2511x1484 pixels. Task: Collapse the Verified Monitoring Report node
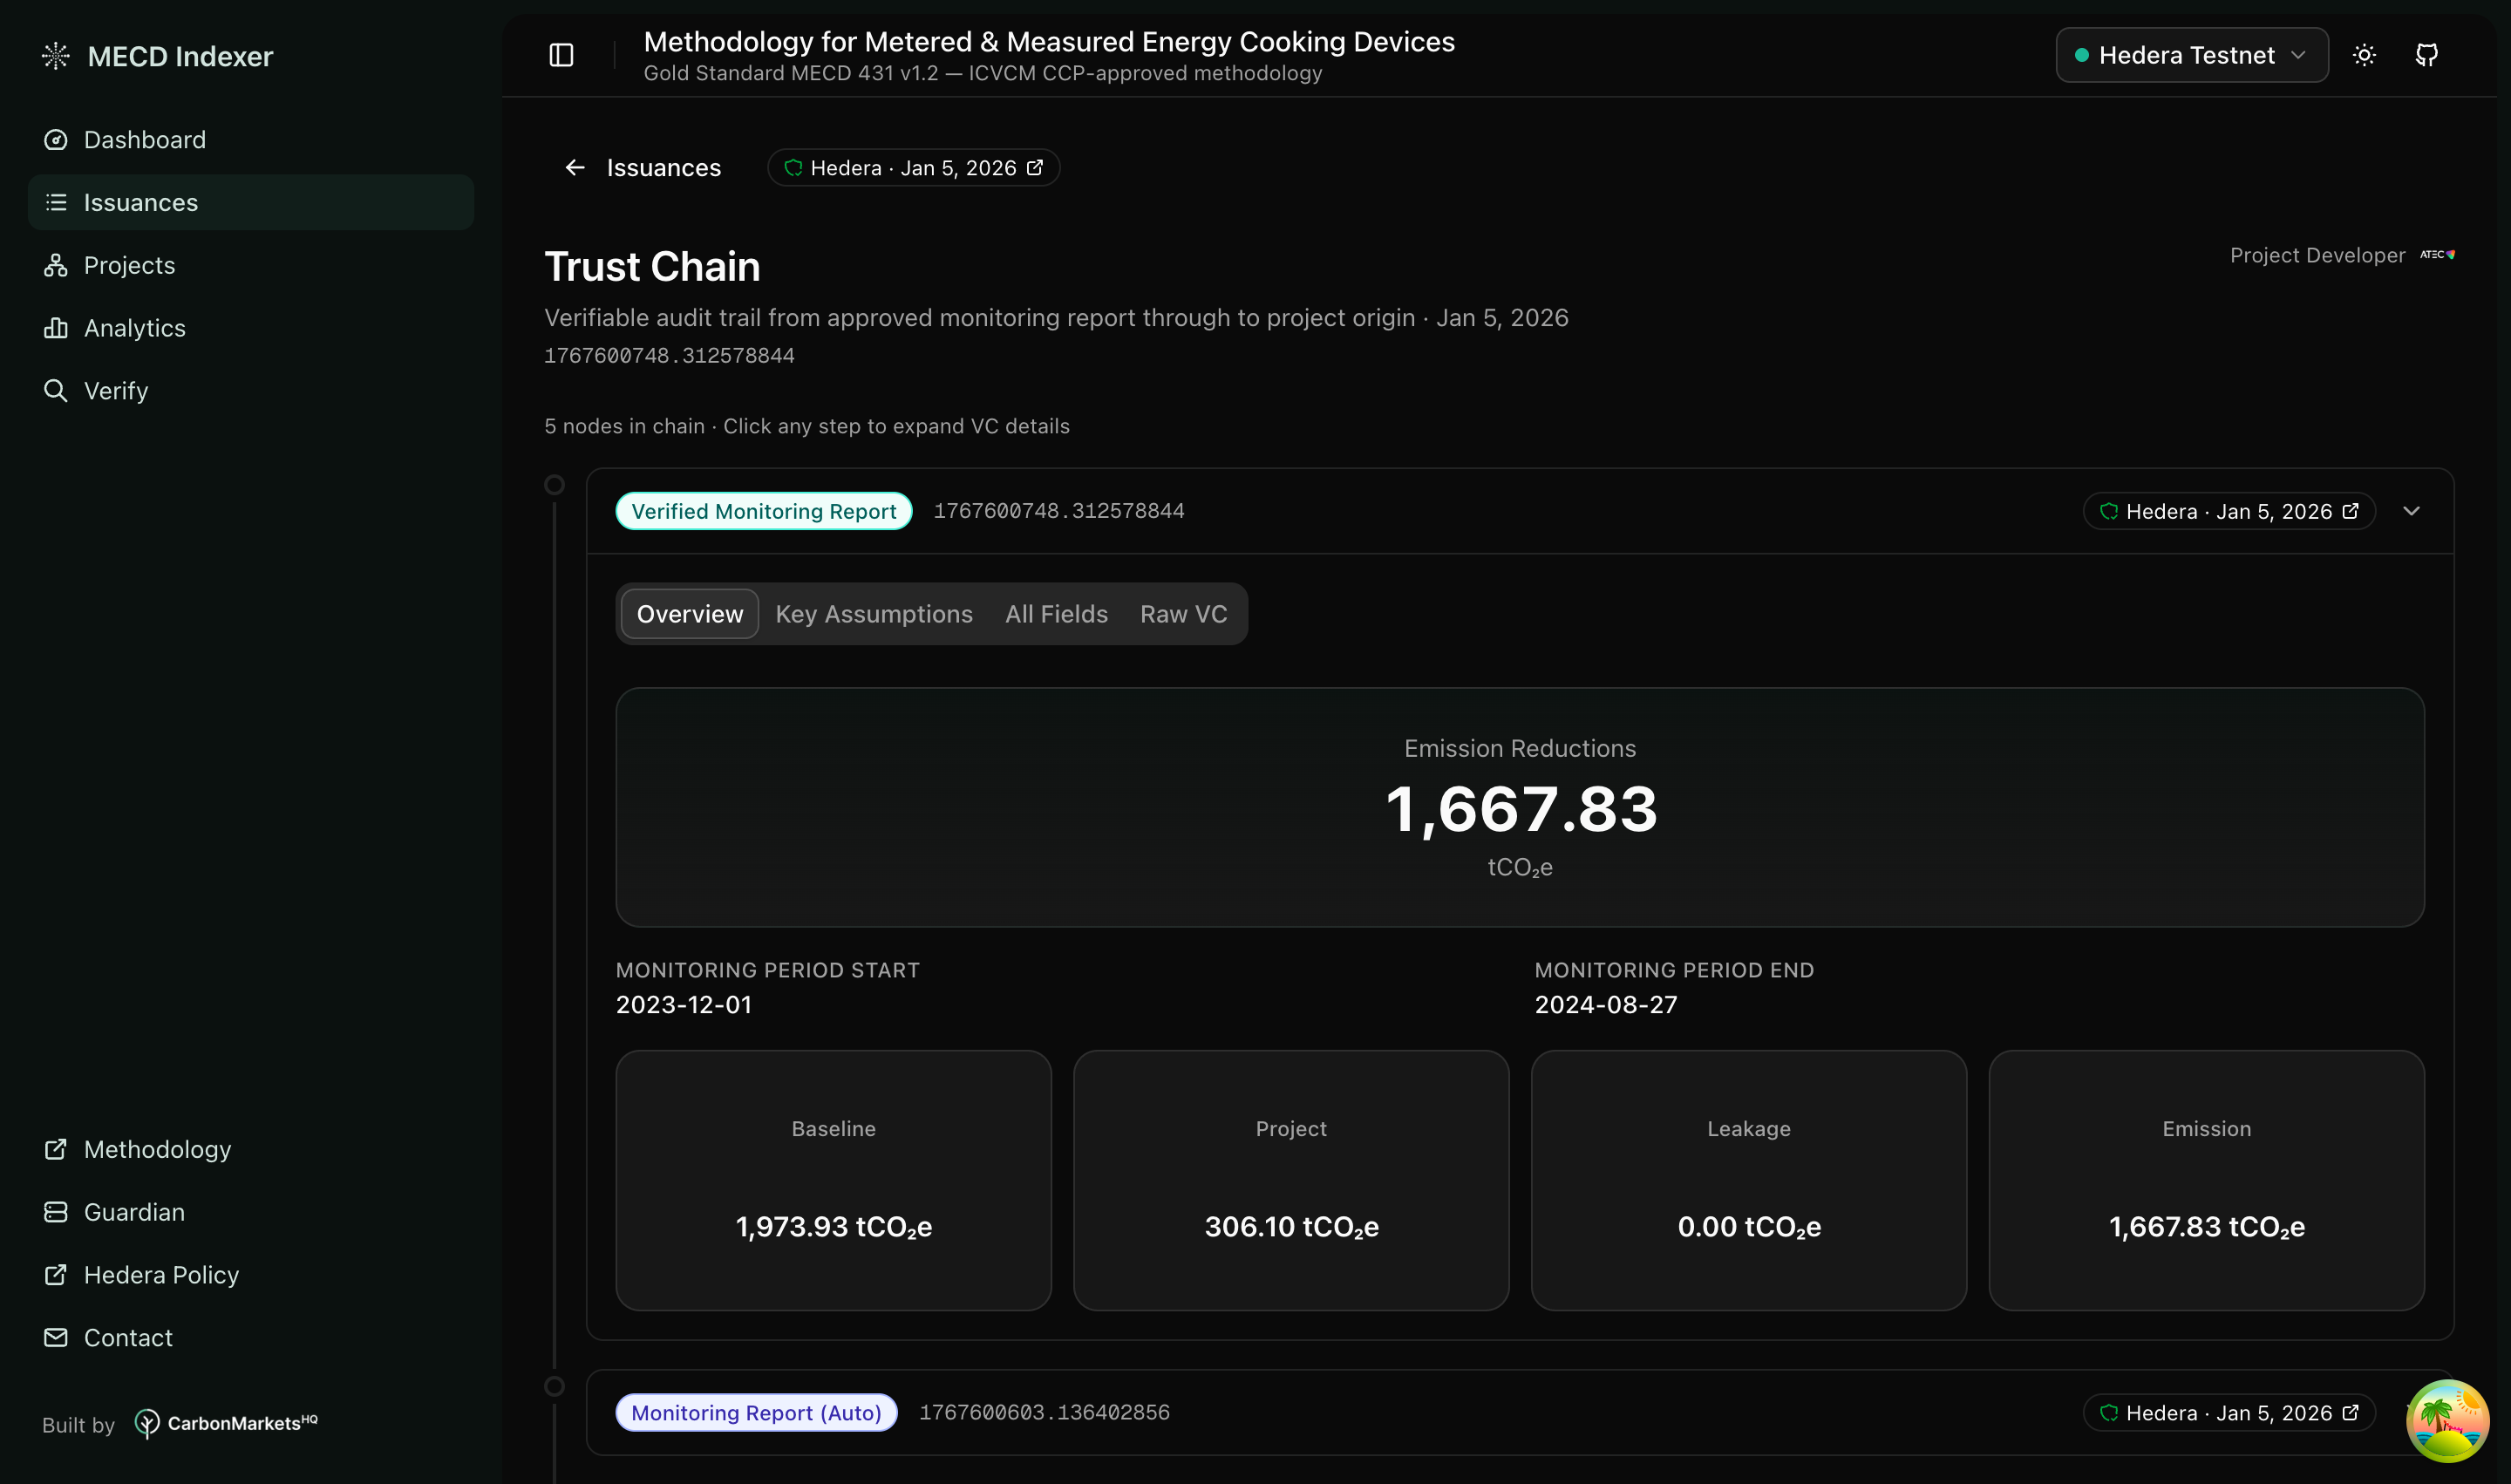point(2411,511)
